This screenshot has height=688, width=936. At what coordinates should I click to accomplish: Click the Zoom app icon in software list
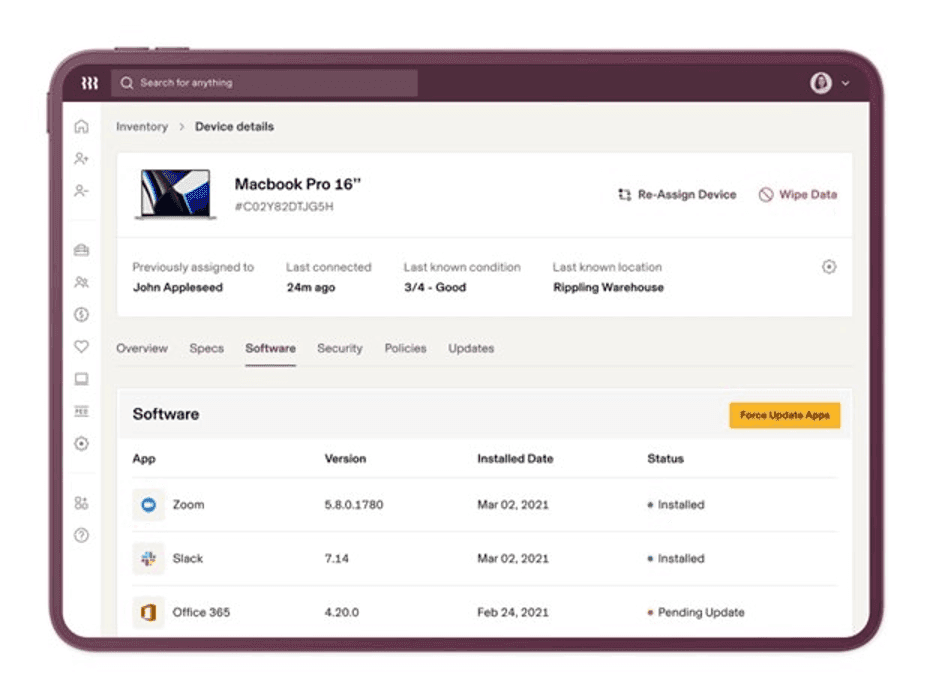click(148, 505)
